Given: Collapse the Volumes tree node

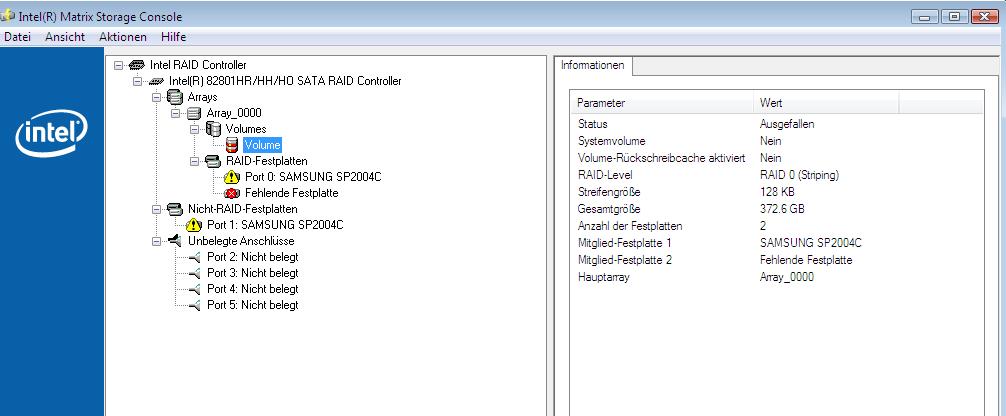Looking at the screenshot, I should coord(194,130).
